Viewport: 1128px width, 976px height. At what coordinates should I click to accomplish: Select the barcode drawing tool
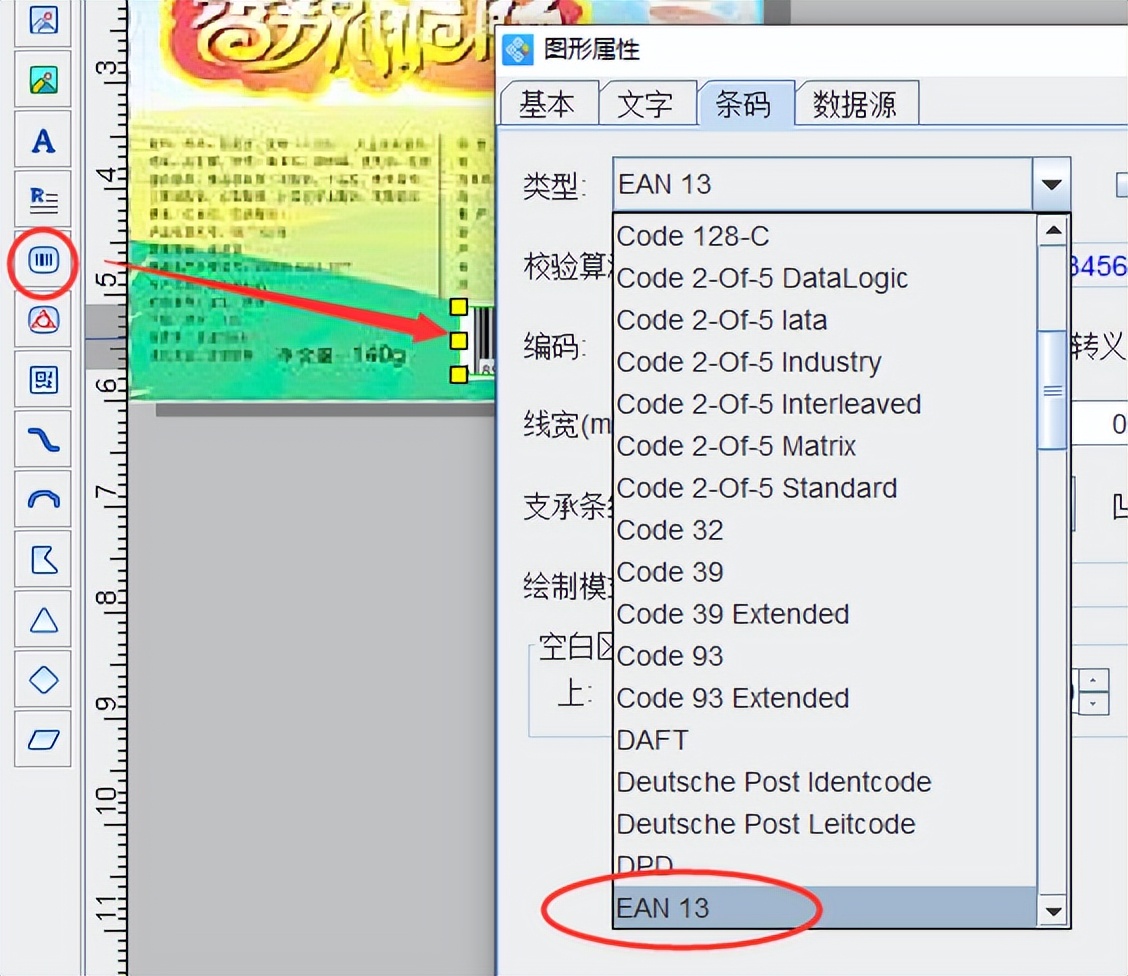[x=43, y=260]
